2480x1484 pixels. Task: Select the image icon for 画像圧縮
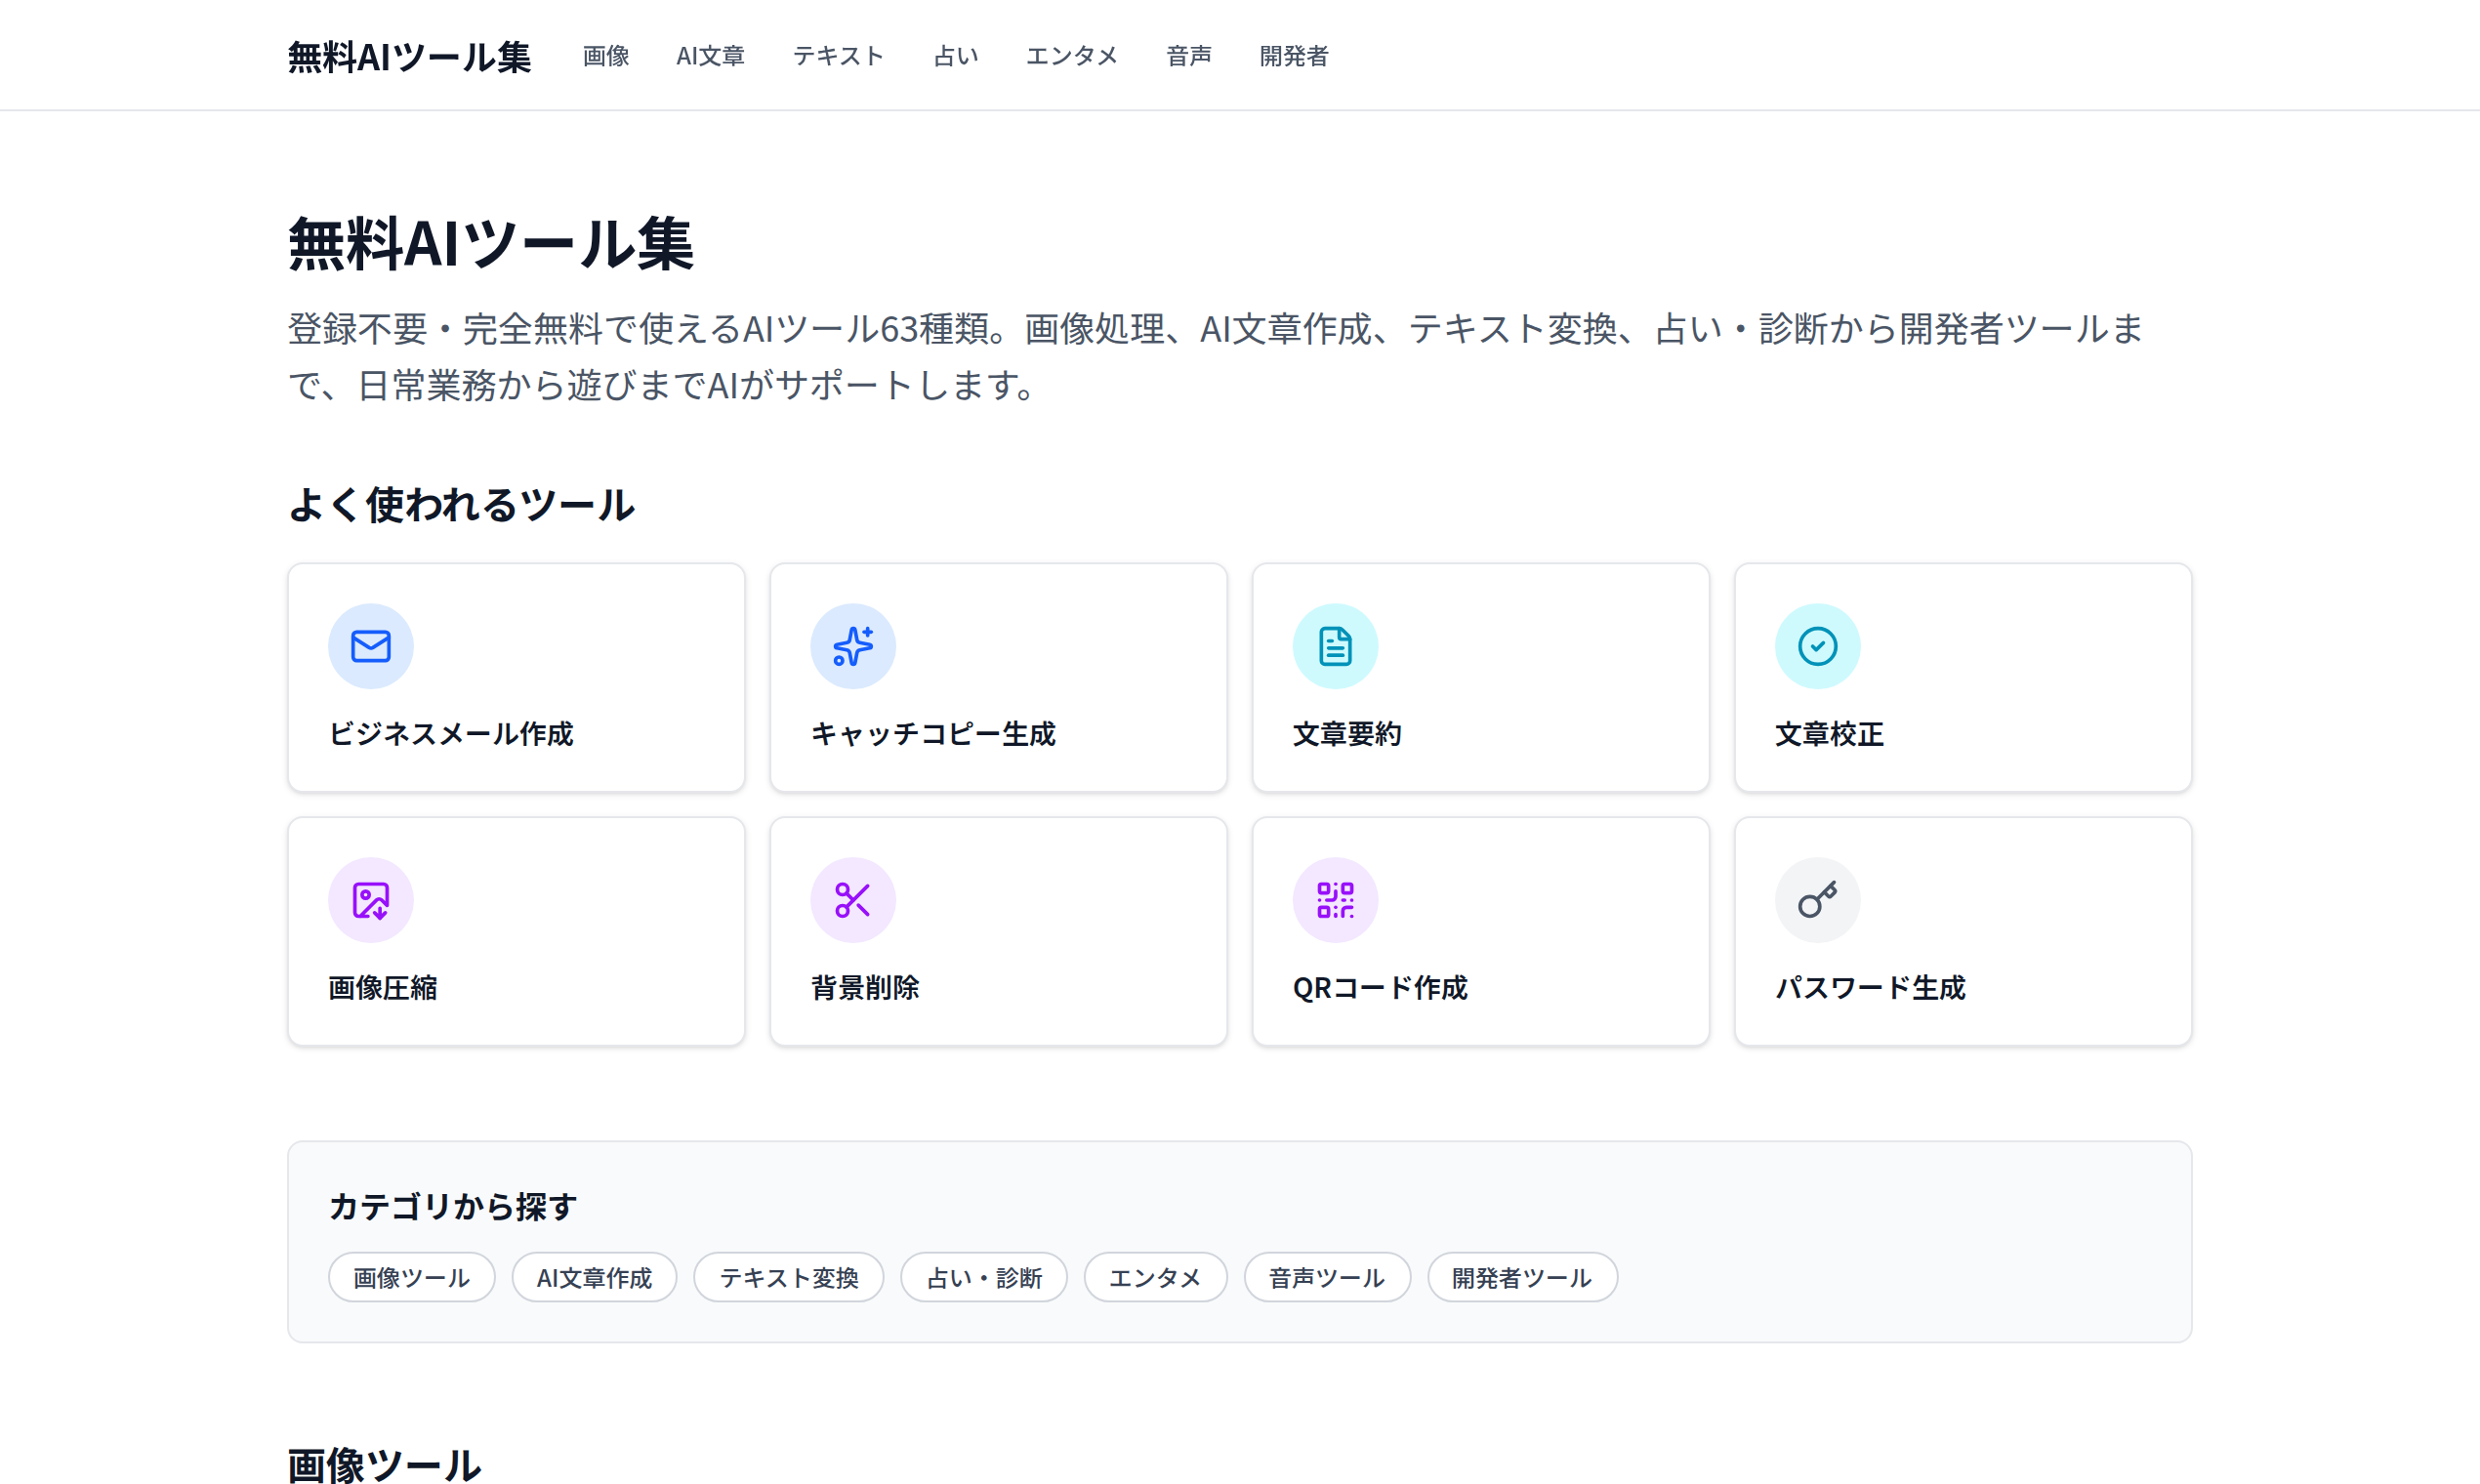pyautogui.click(x=370, y=899)
